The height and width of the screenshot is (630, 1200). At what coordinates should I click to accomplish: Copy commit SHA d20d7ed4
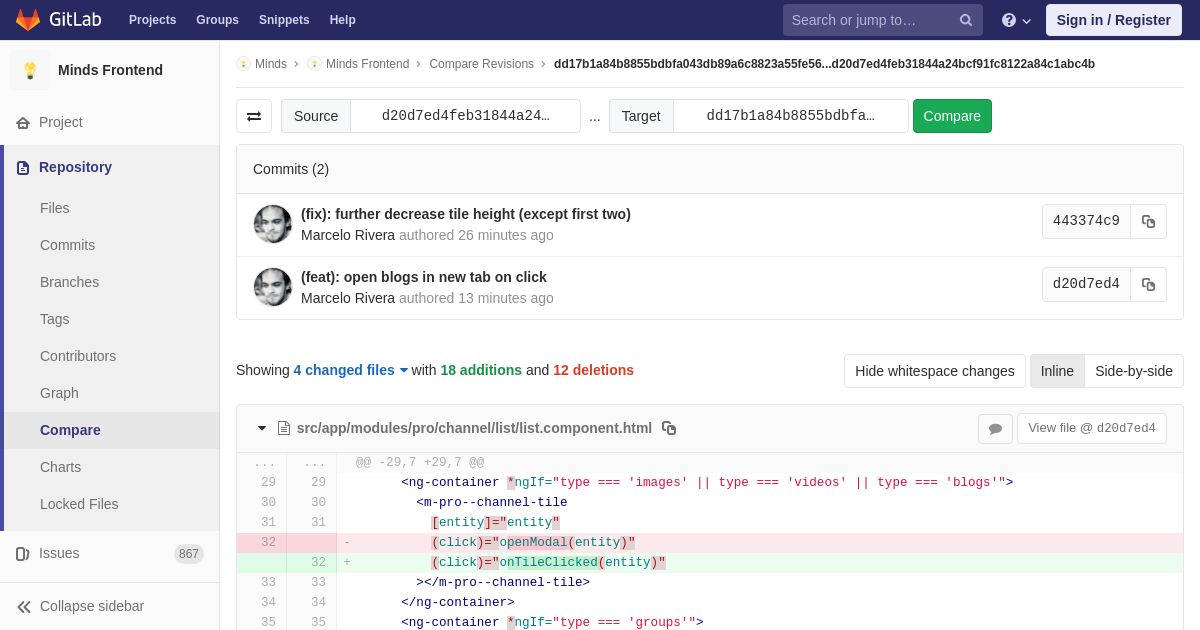pyautogui.click(x=1148, y=285)
